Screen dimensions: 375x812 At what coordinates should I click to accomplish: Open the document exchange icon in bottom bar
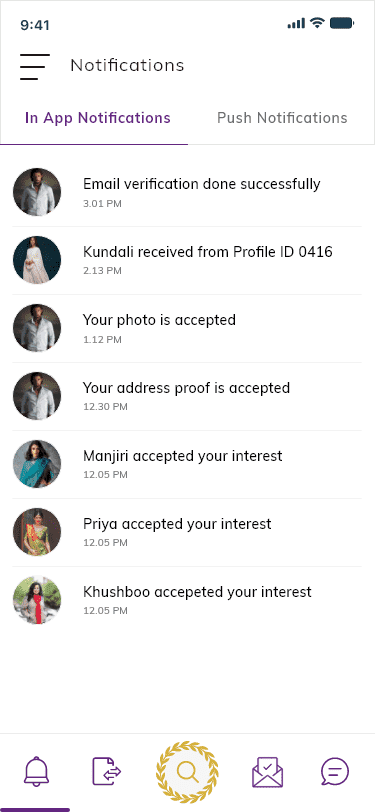pos(107,771)
